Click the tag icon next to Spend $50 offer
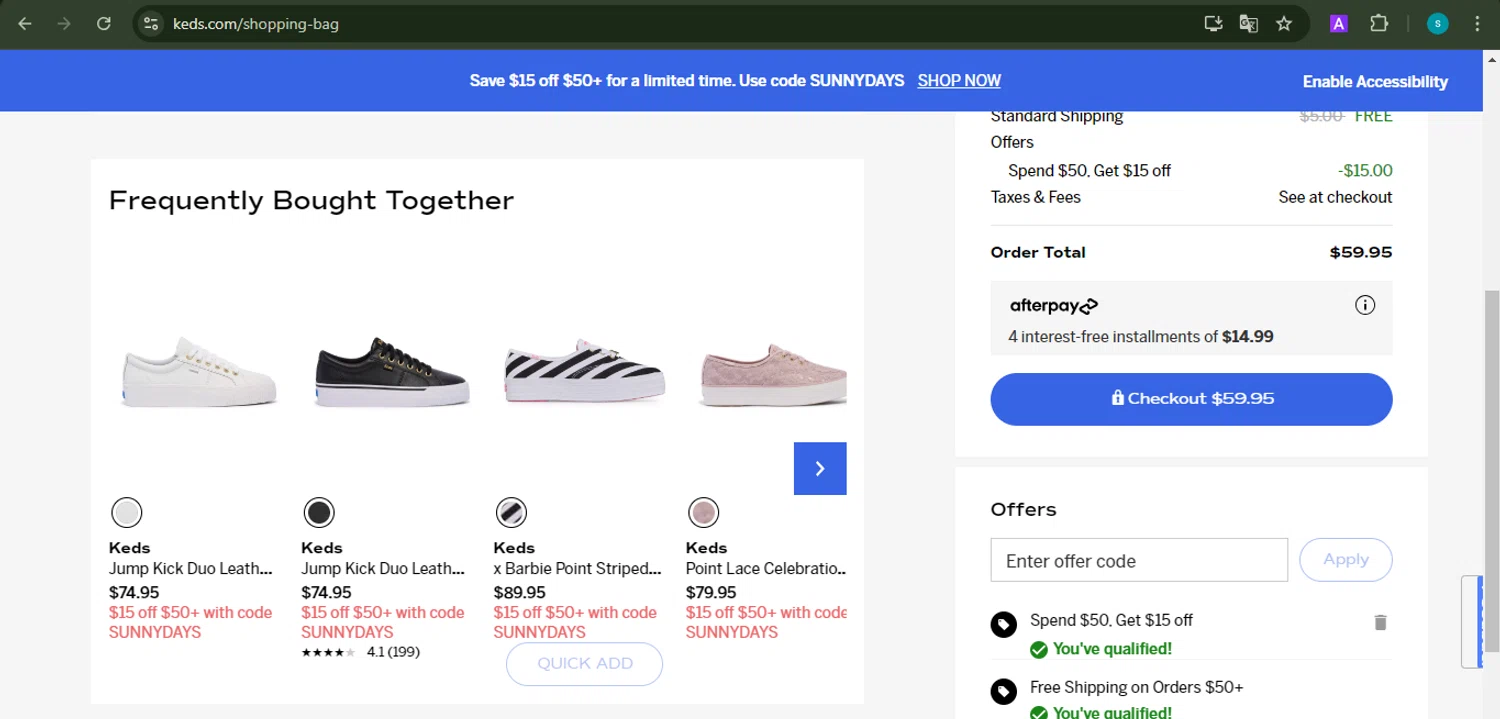The width and height of the screenshot is (1500, 719). 1003,625
